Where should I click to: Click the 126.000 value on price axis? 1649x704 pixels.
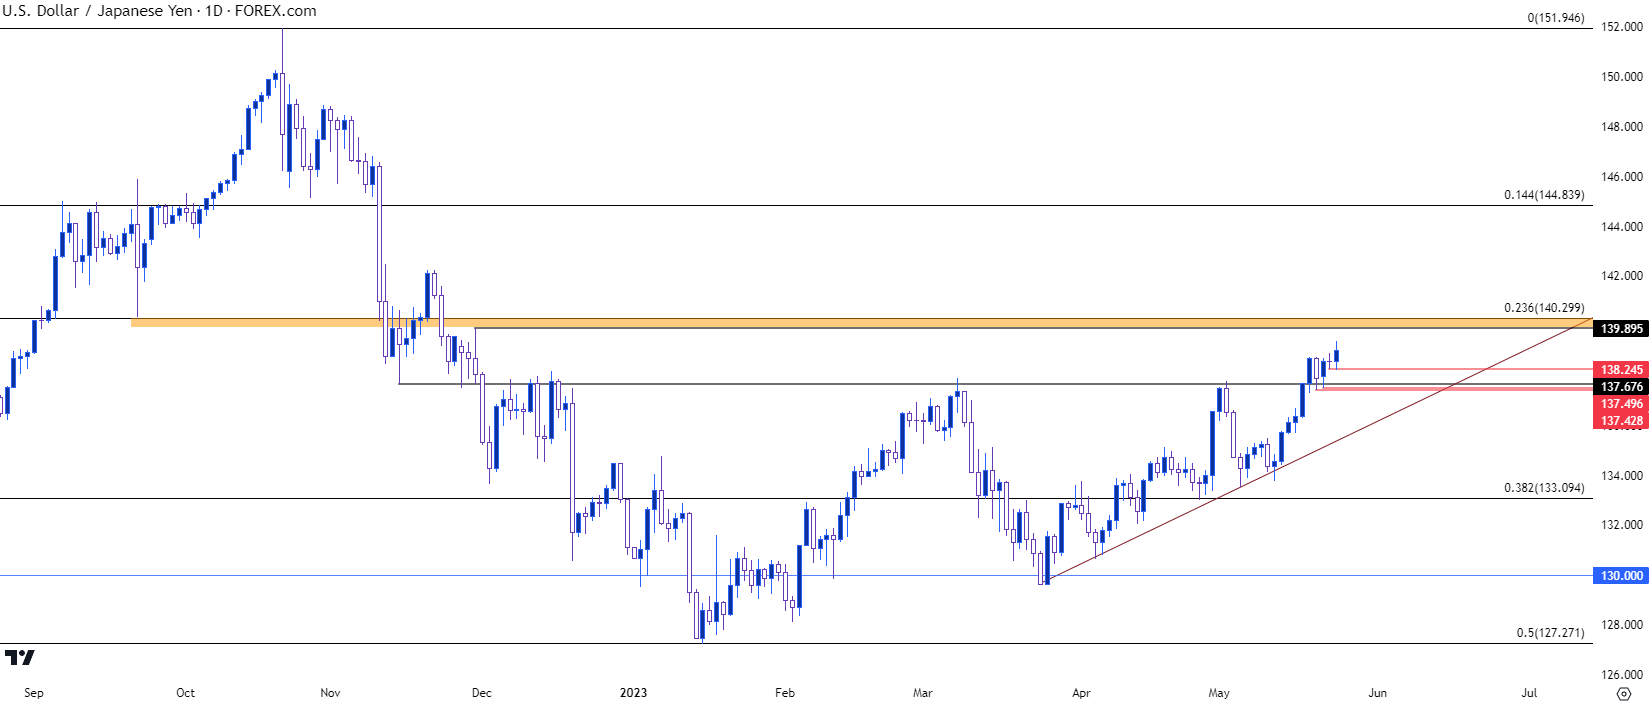(1621, 675)
